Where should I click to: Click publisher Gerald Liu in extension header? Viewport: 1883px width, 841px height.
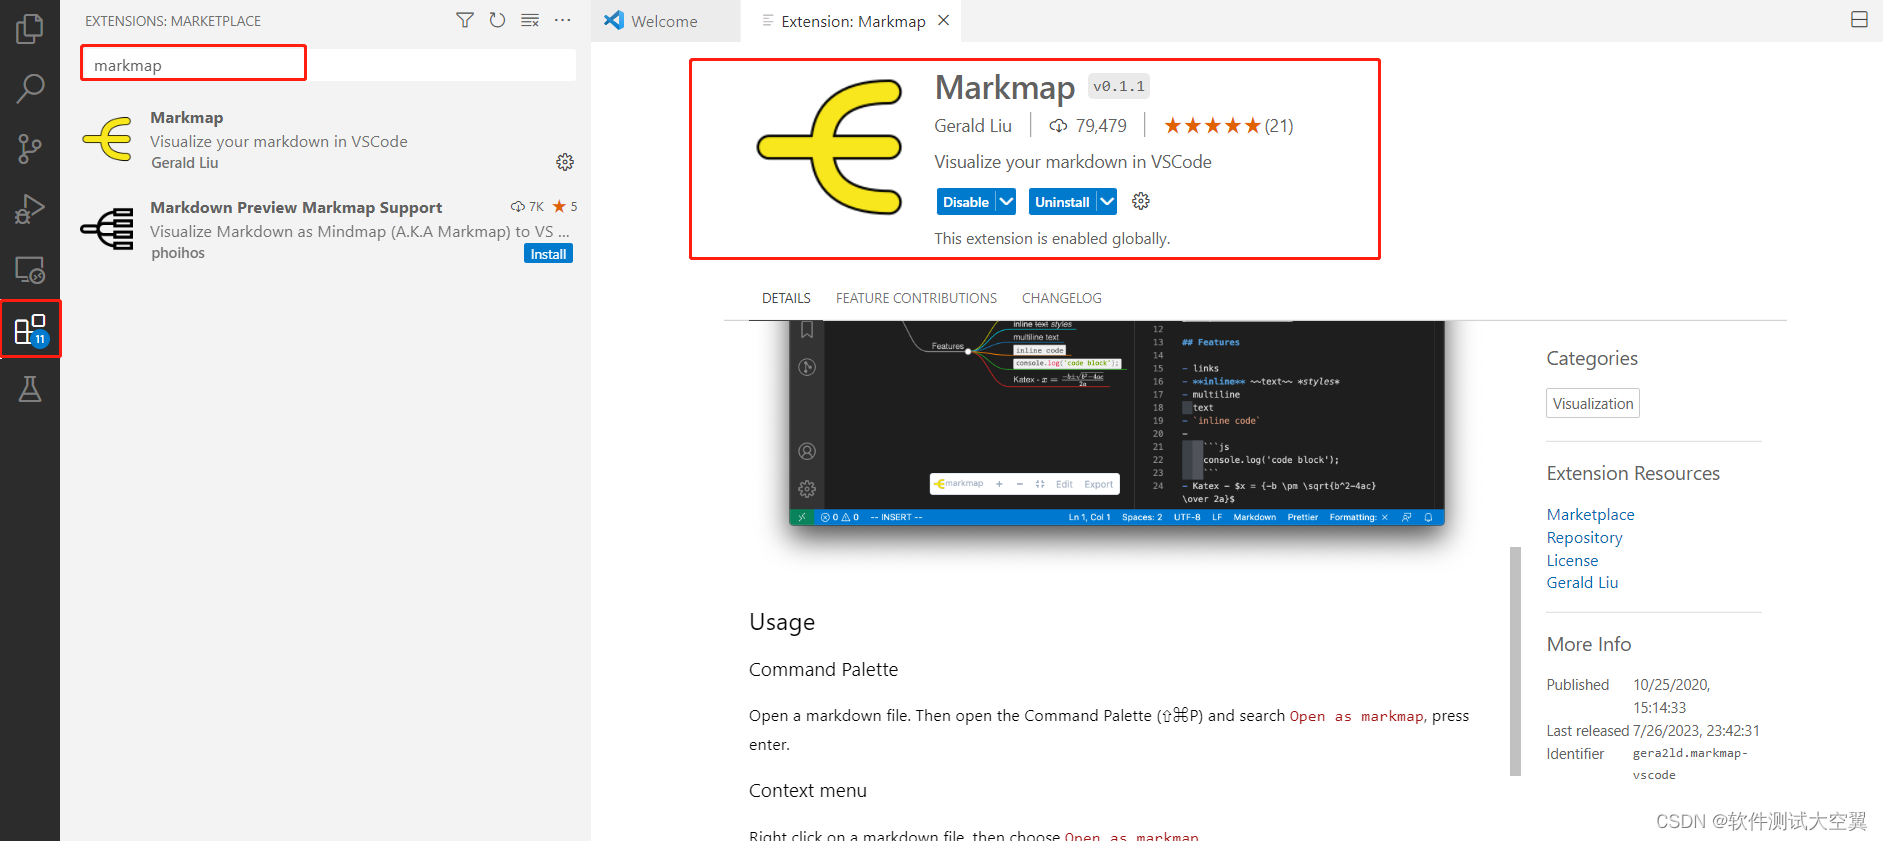[x=973, y=126]
